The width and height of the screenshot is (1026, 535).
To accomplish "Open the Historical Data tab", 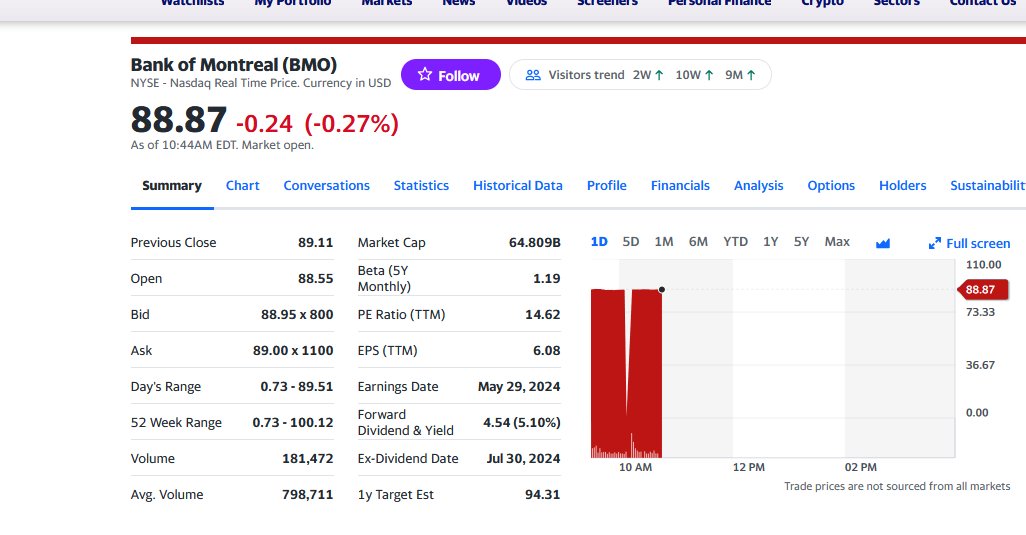I will 518,186.
